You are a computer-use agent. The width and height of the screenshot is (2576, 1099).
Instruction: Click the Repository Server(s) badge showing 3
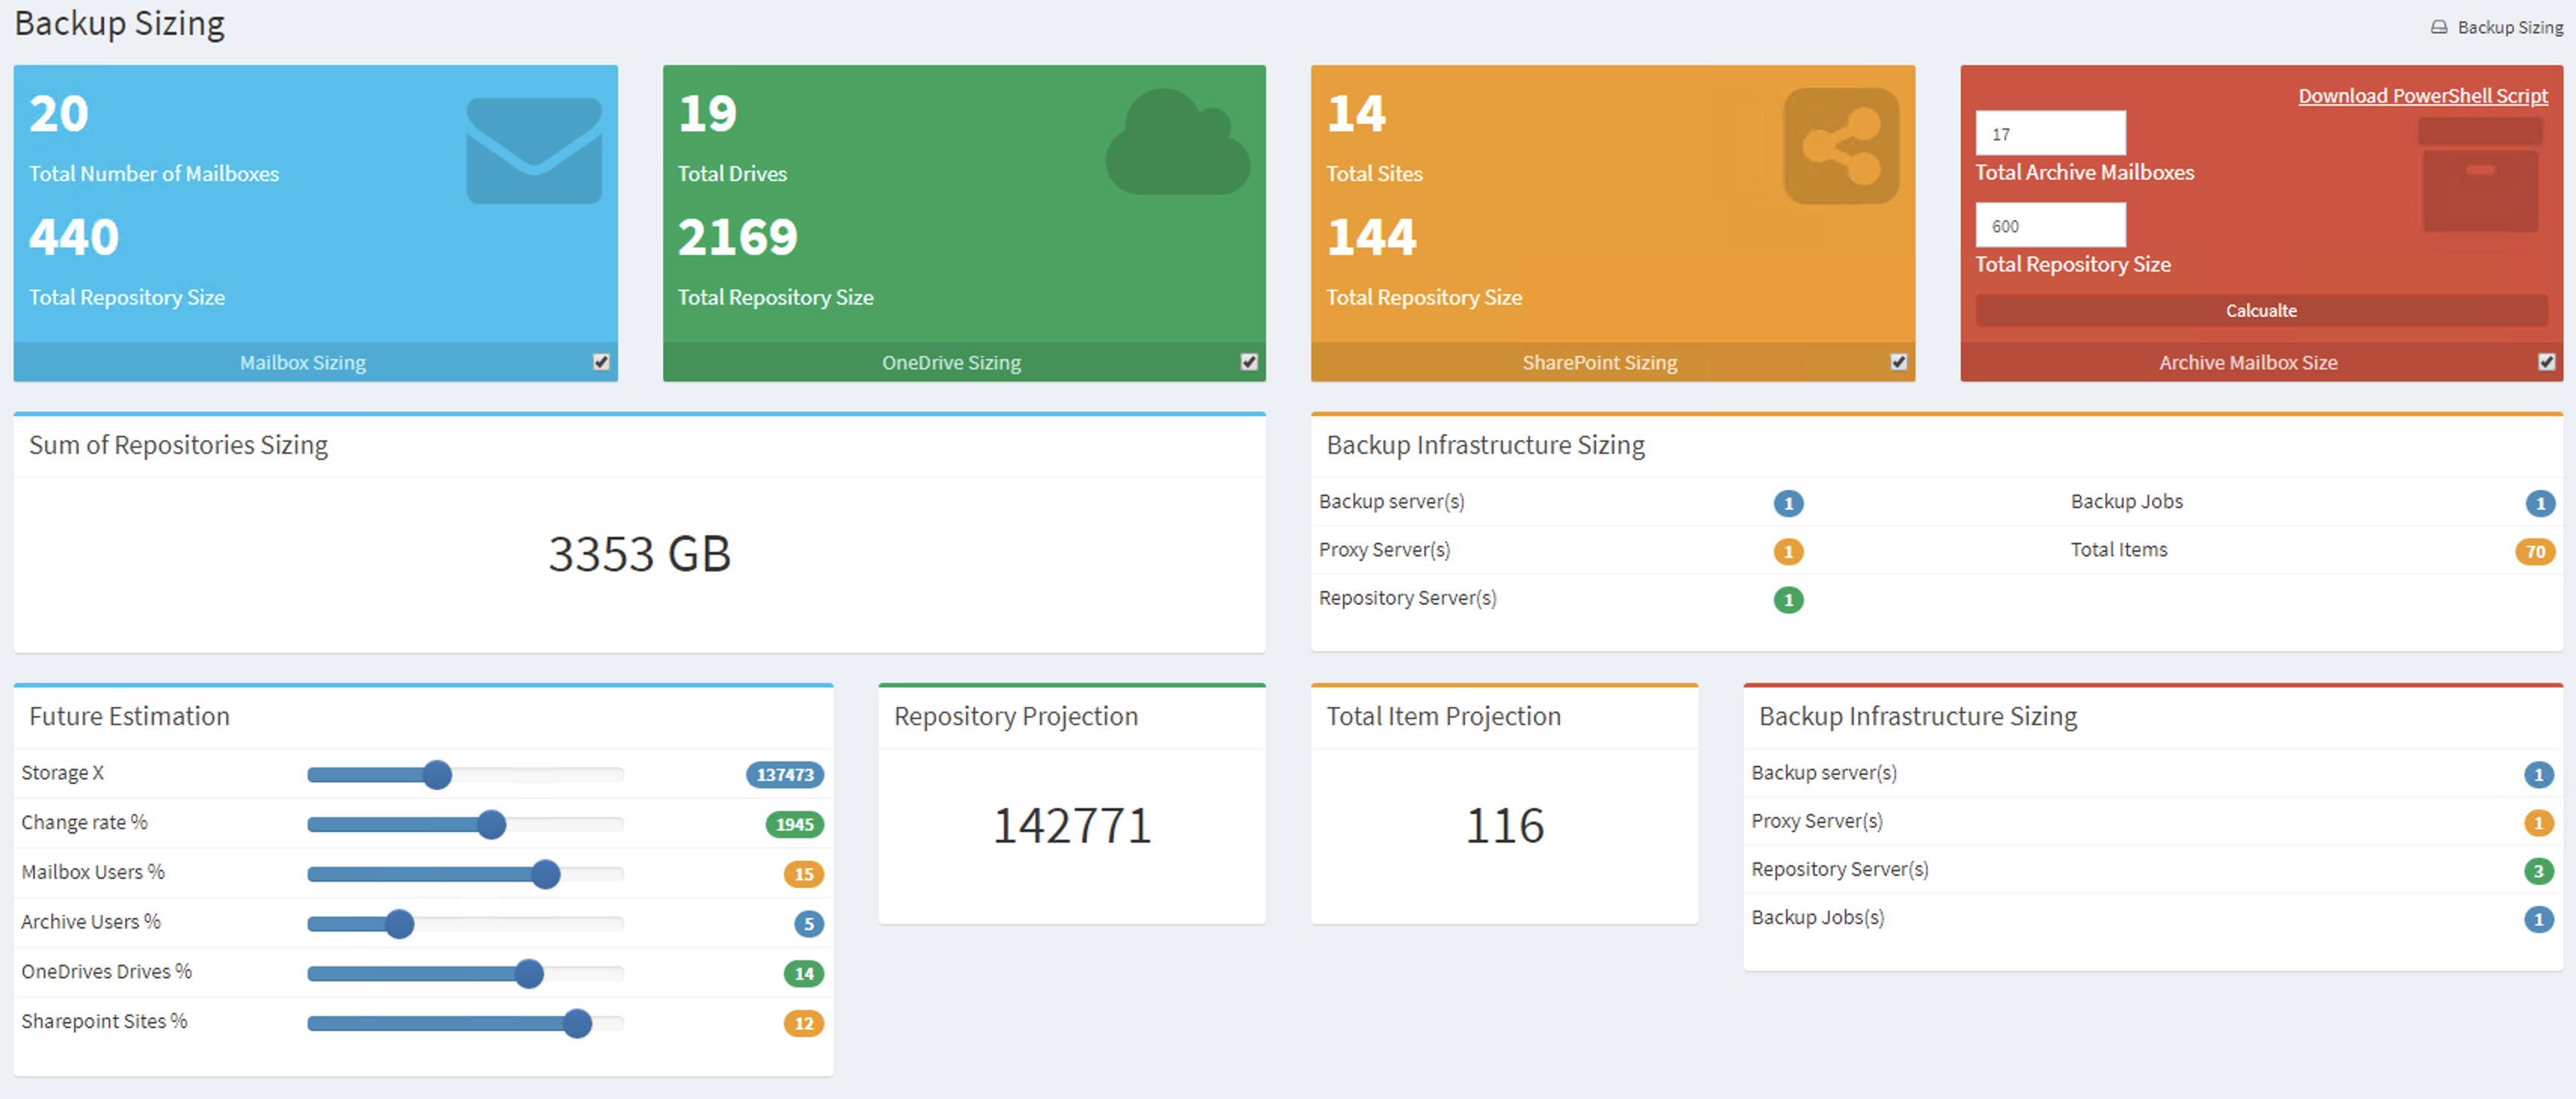[x=2538, y=871]
